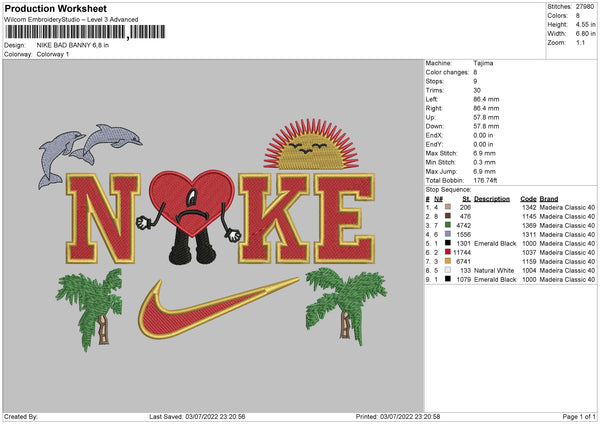Click 'Page 1 of 1' in footer
The width and height of the screenshot is (600, 424).
tap(579, 416)
